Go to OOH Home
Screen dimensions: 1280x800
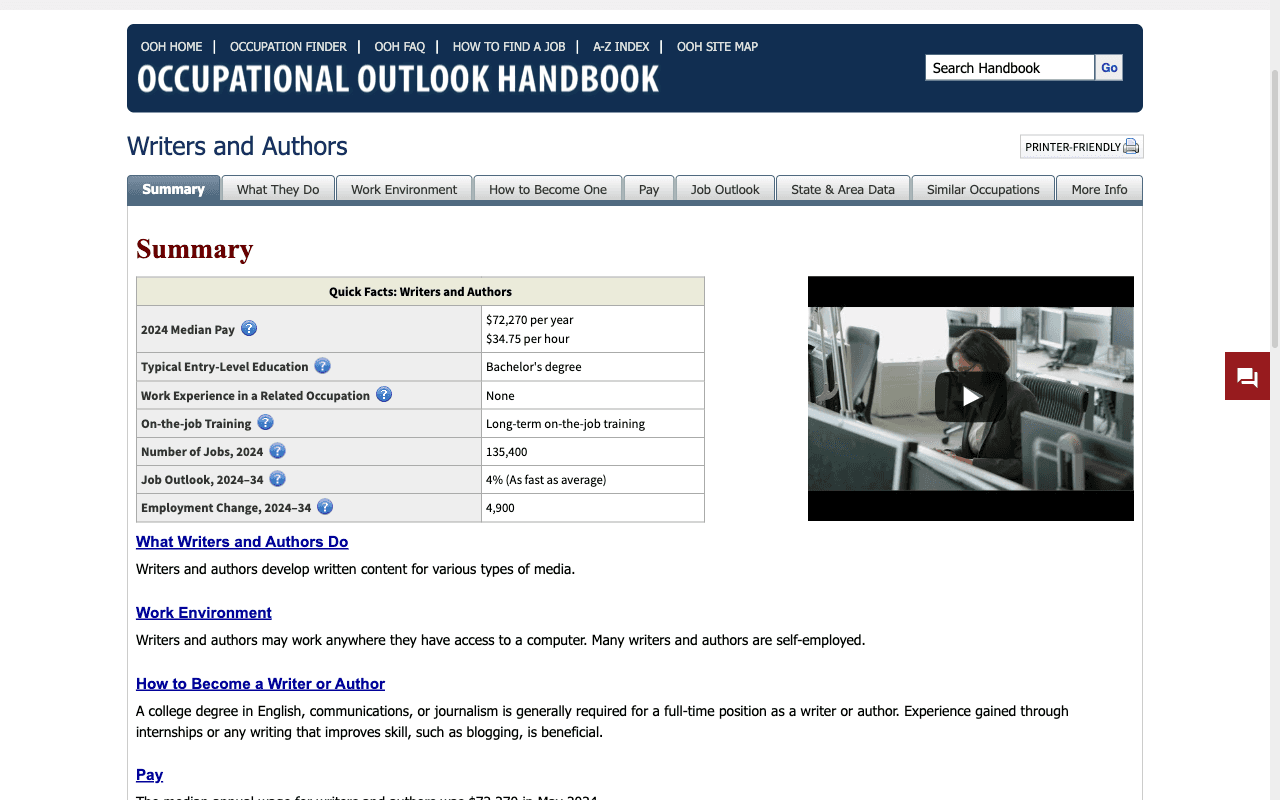(x=171, y=46)
